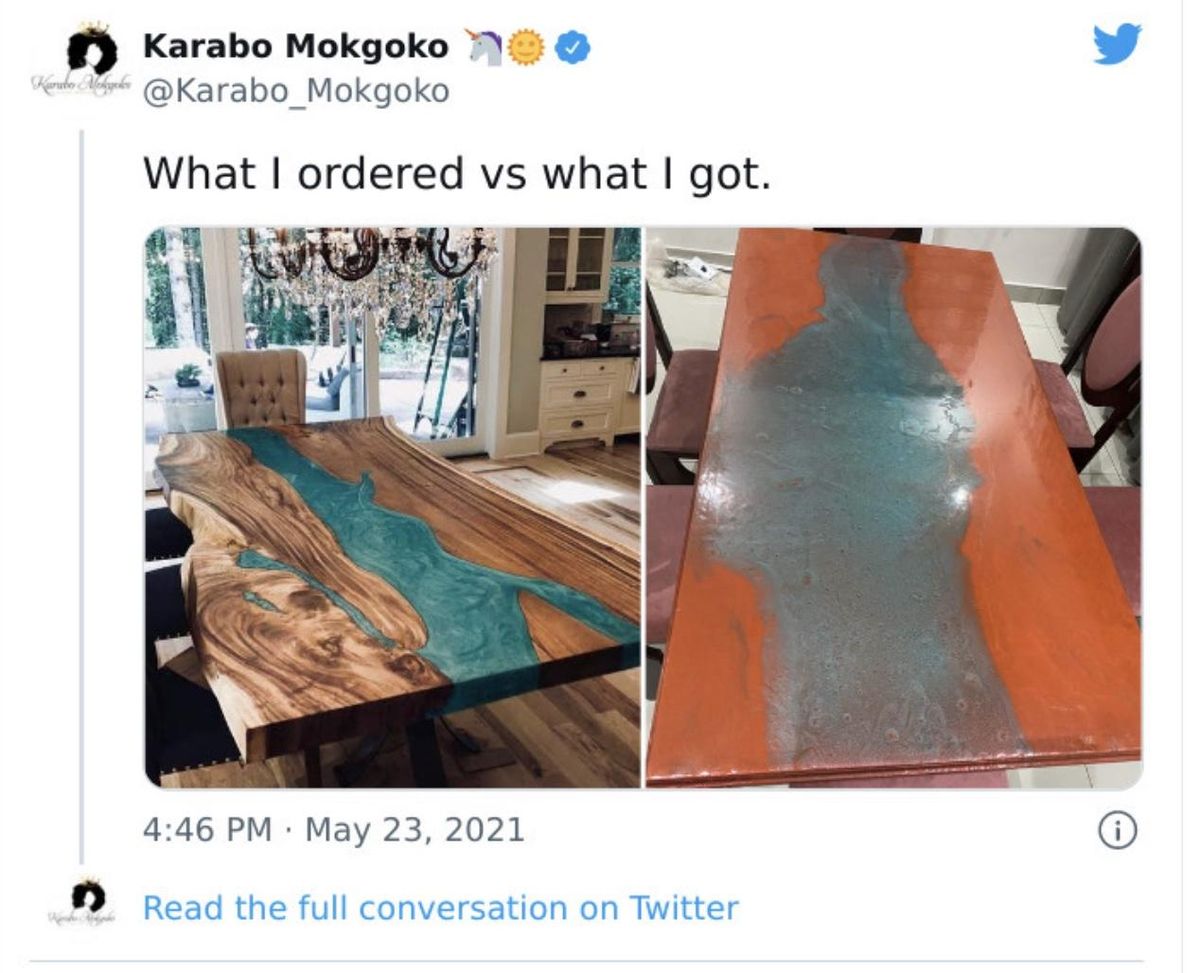Click the blue verified badge
The width and height of the screenshot is (1200, 973).
572,47
